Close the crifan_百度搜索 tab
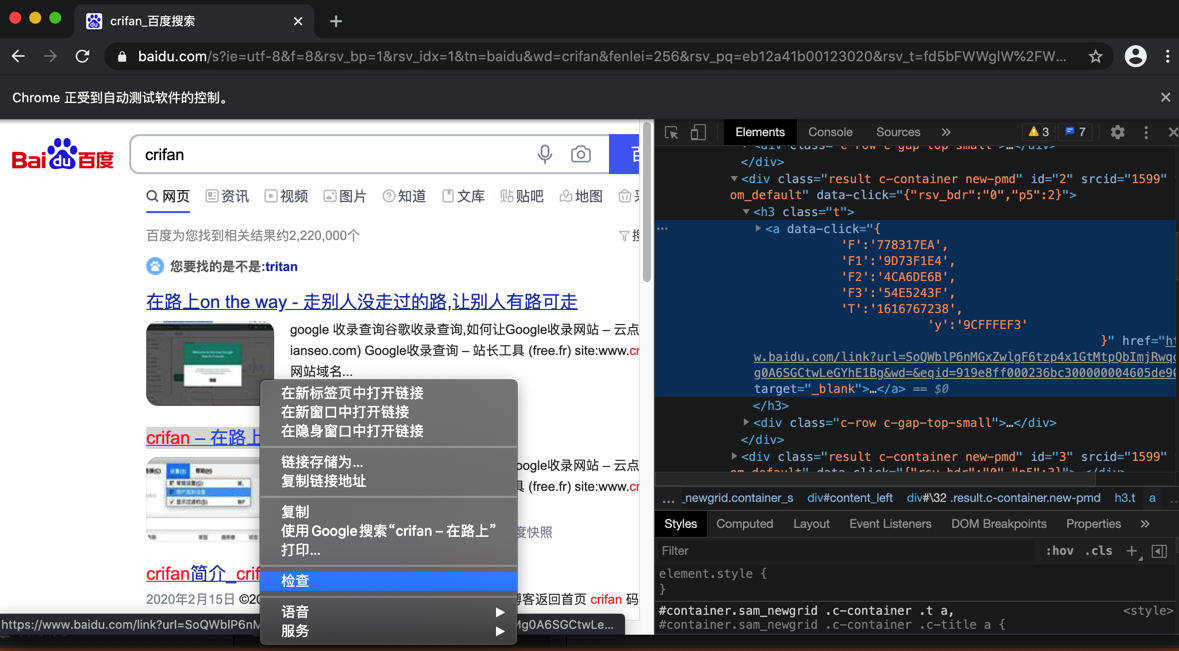 pos(298,21)
